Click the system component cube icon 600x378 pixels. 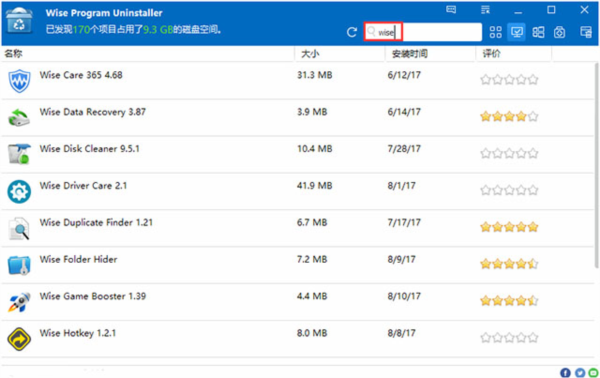(559, 32)
